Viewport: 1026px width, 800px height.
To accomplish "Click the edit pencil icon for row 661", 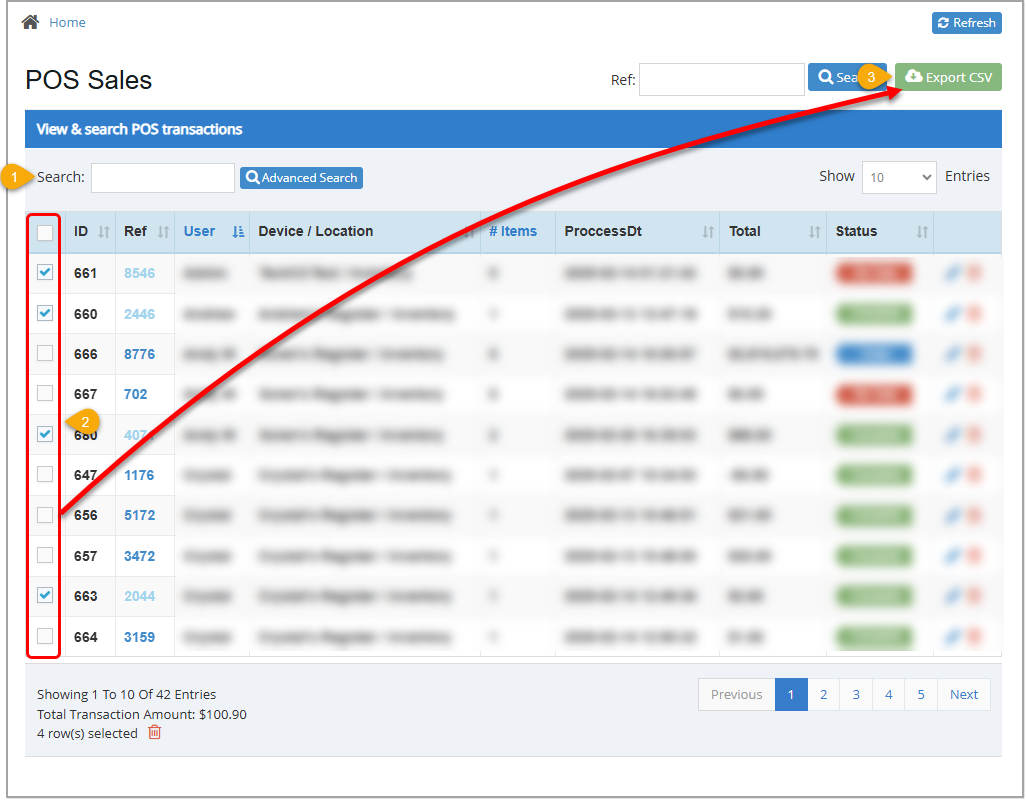I will (951, 272).
